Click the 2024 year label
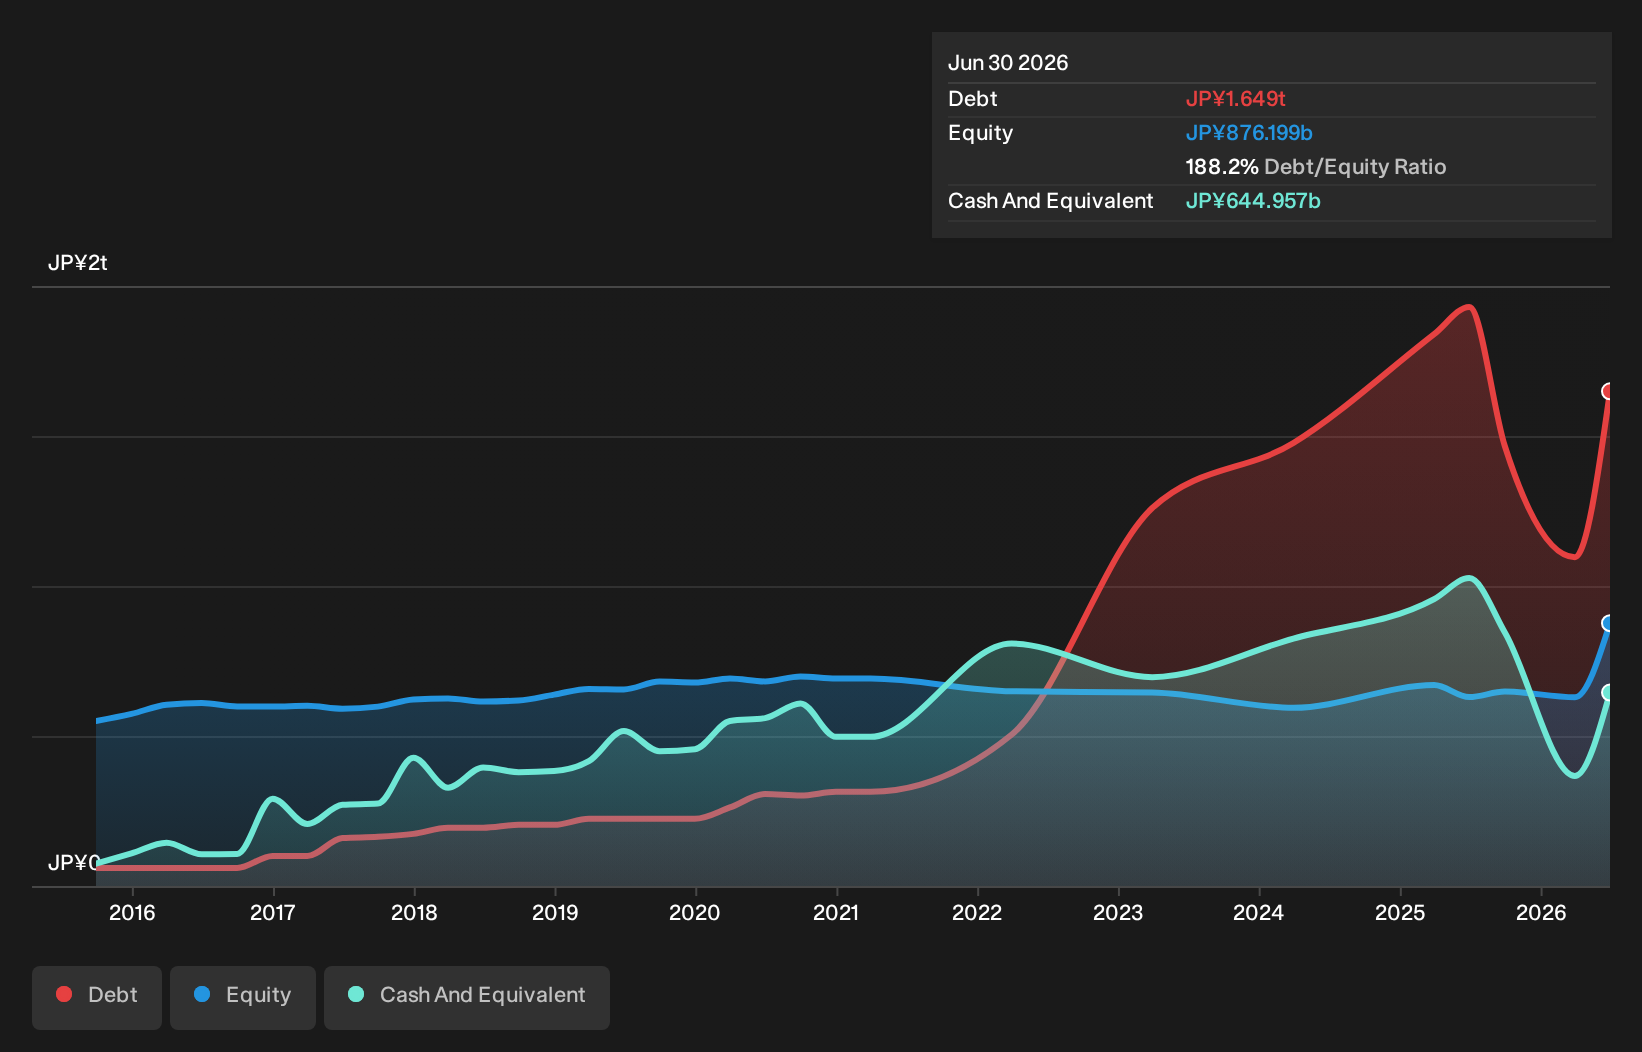Screen dimensions: 1642x1052 point(1258,913)
